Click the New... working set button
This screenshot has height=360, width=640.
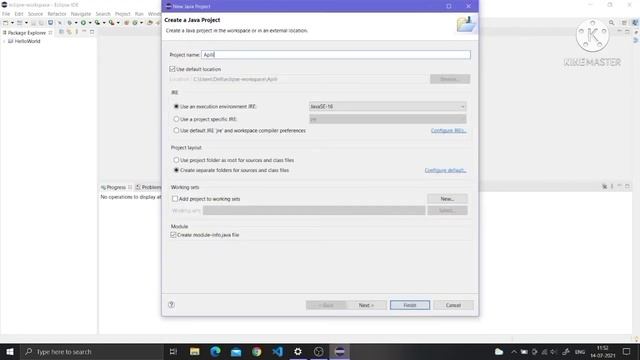pos(447,198)
